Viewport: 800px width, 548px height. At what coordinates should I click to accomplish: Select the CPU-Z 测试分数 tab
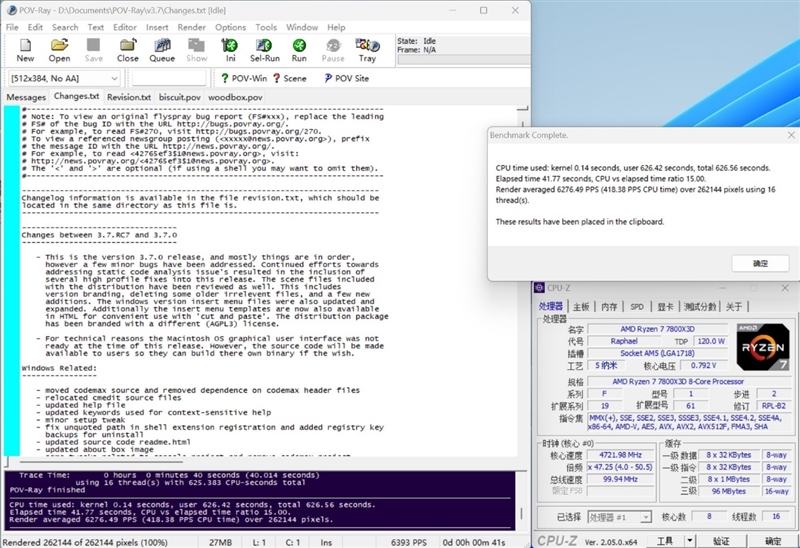tap(700, 306)
